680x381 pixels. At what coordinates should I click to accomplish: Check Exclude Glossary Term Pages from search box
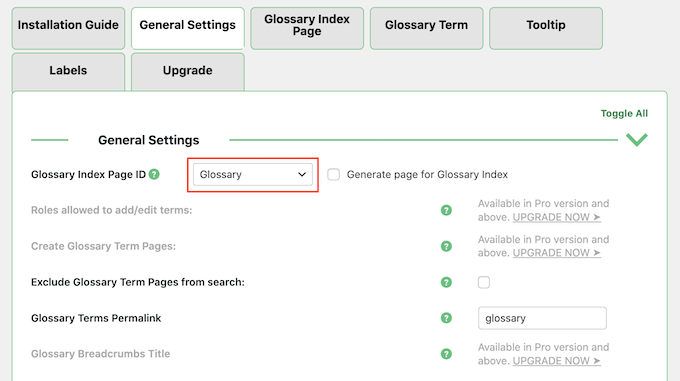(484, 283)
